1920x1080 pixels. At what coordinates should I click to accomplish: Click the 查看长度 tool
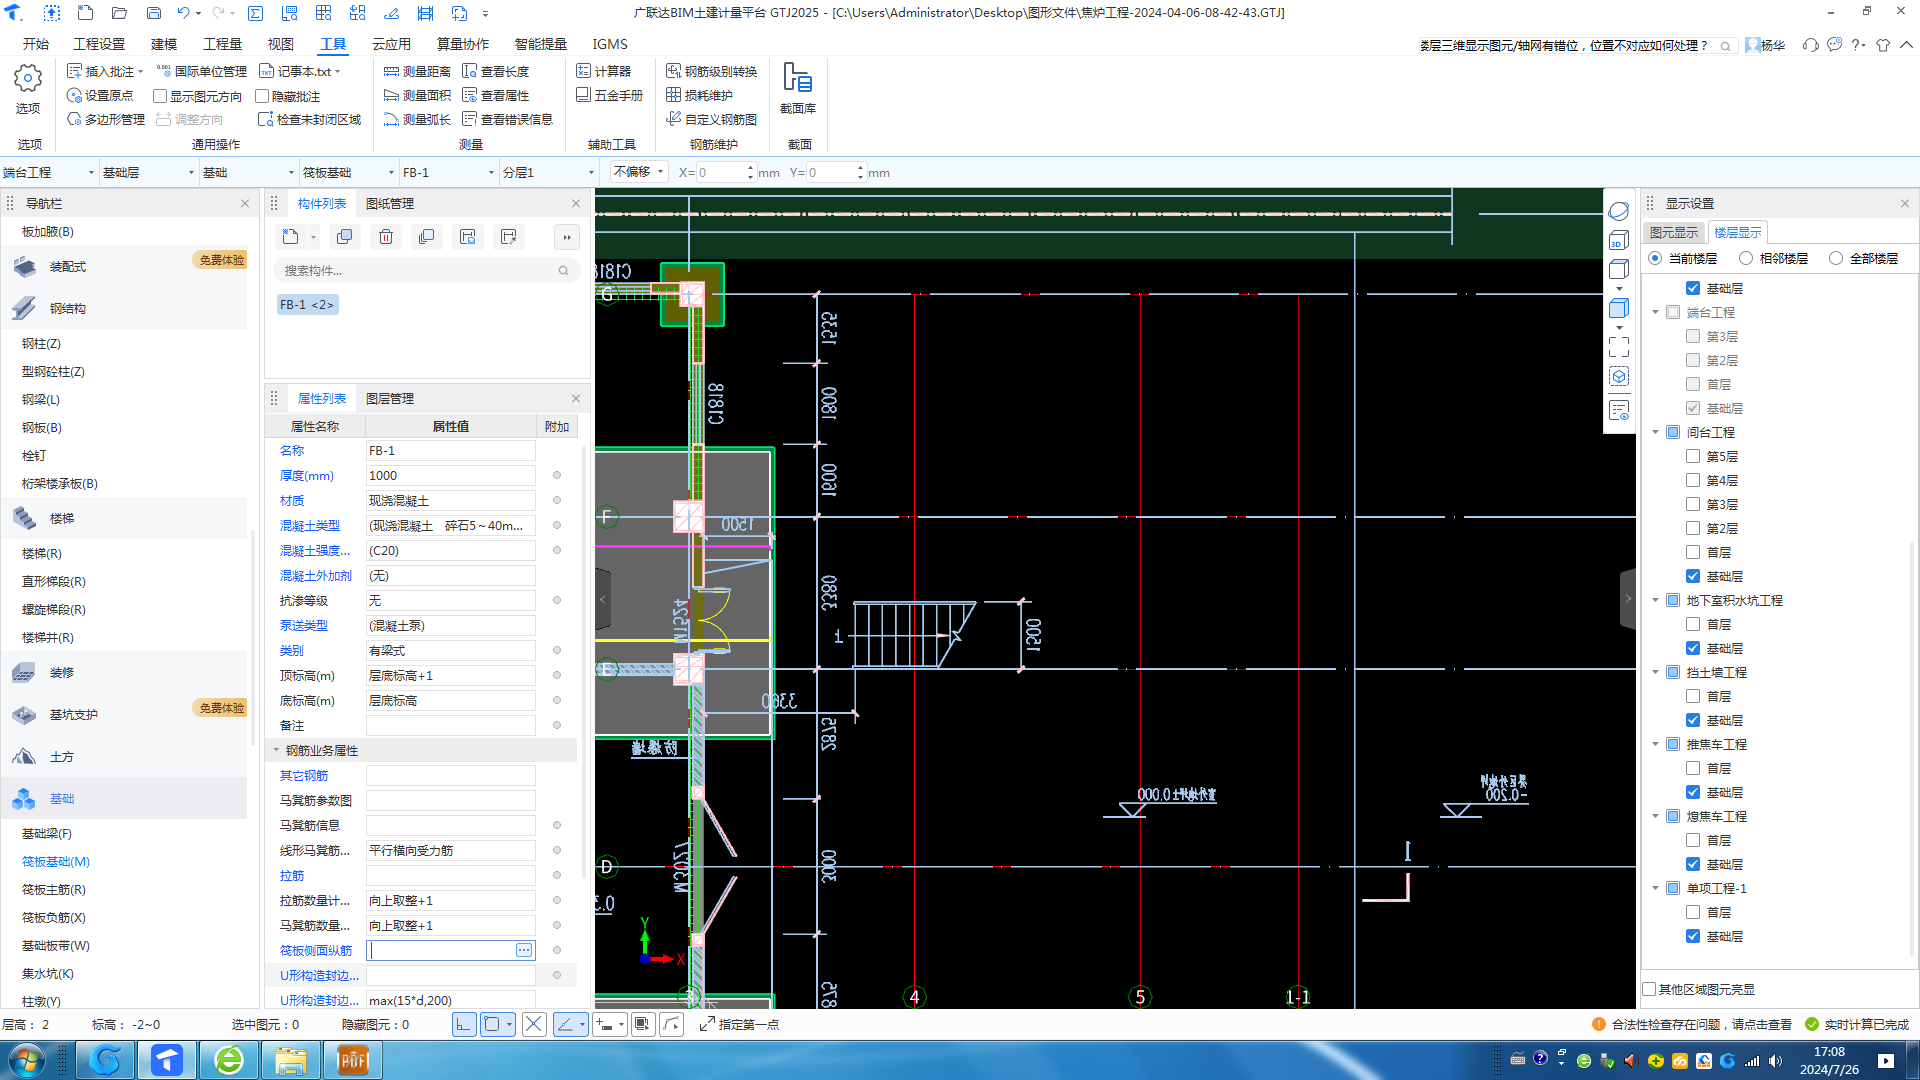coord(496,71)
